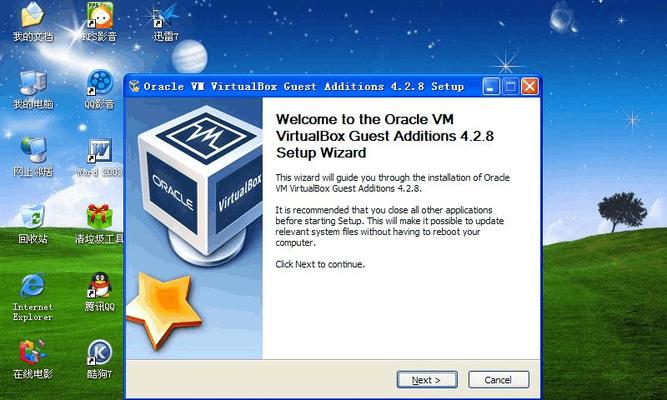Launch the Word 2003 desktop shortcut
The height and width of the screenshot is (400, 667).
100,151
